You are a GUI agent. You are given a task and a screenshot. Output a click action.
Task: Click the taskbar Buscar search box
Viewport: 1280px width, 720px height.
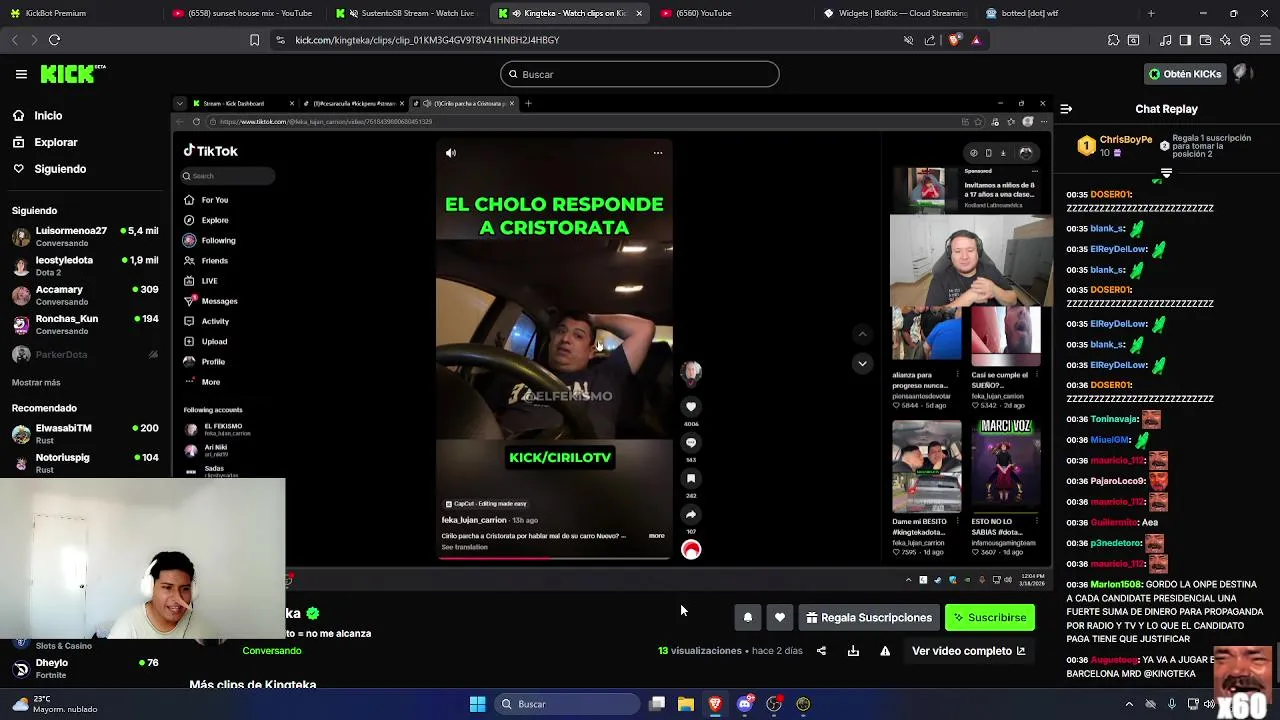tap(567, 704)
